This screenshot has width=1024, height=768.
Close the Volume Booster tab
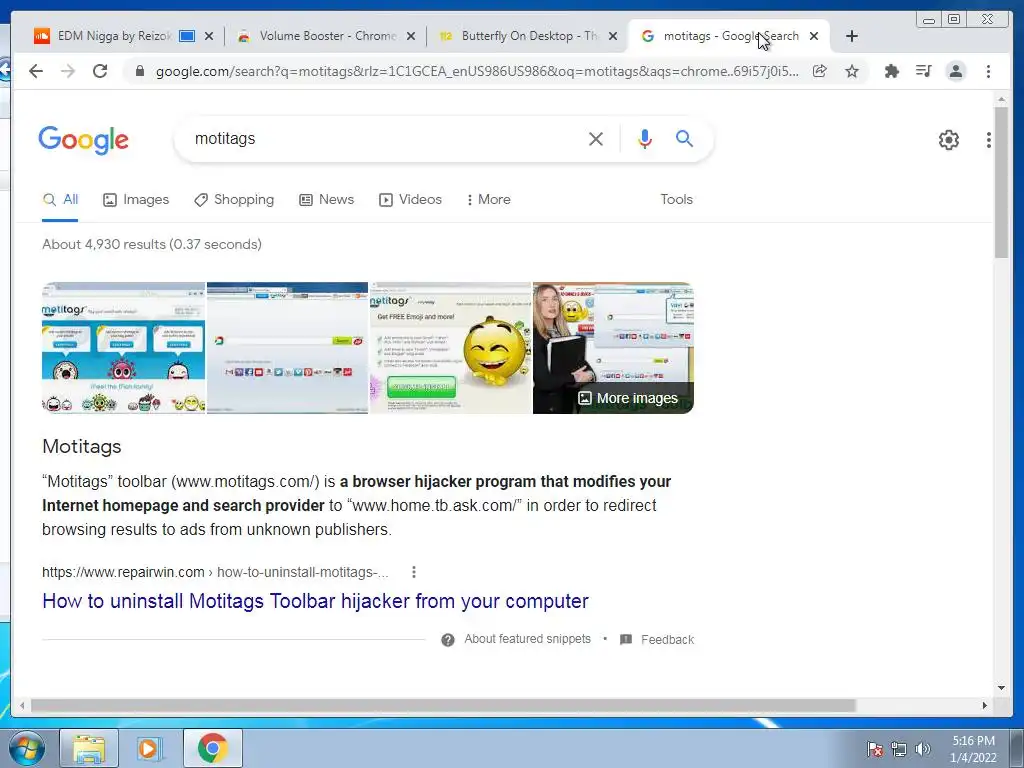[x=411, y=36]
